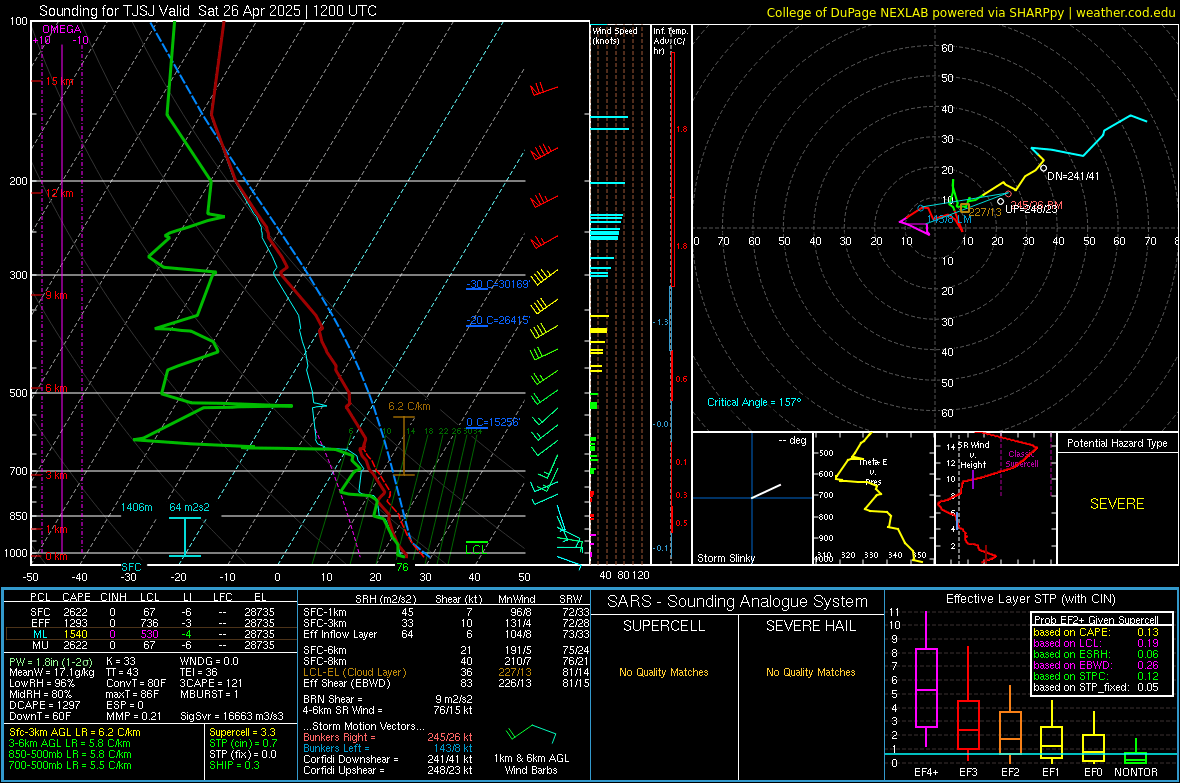Screen dimensions: 1180x783
Task: Click the DCAPE = 1297 value
Action: tap(44, 705)
